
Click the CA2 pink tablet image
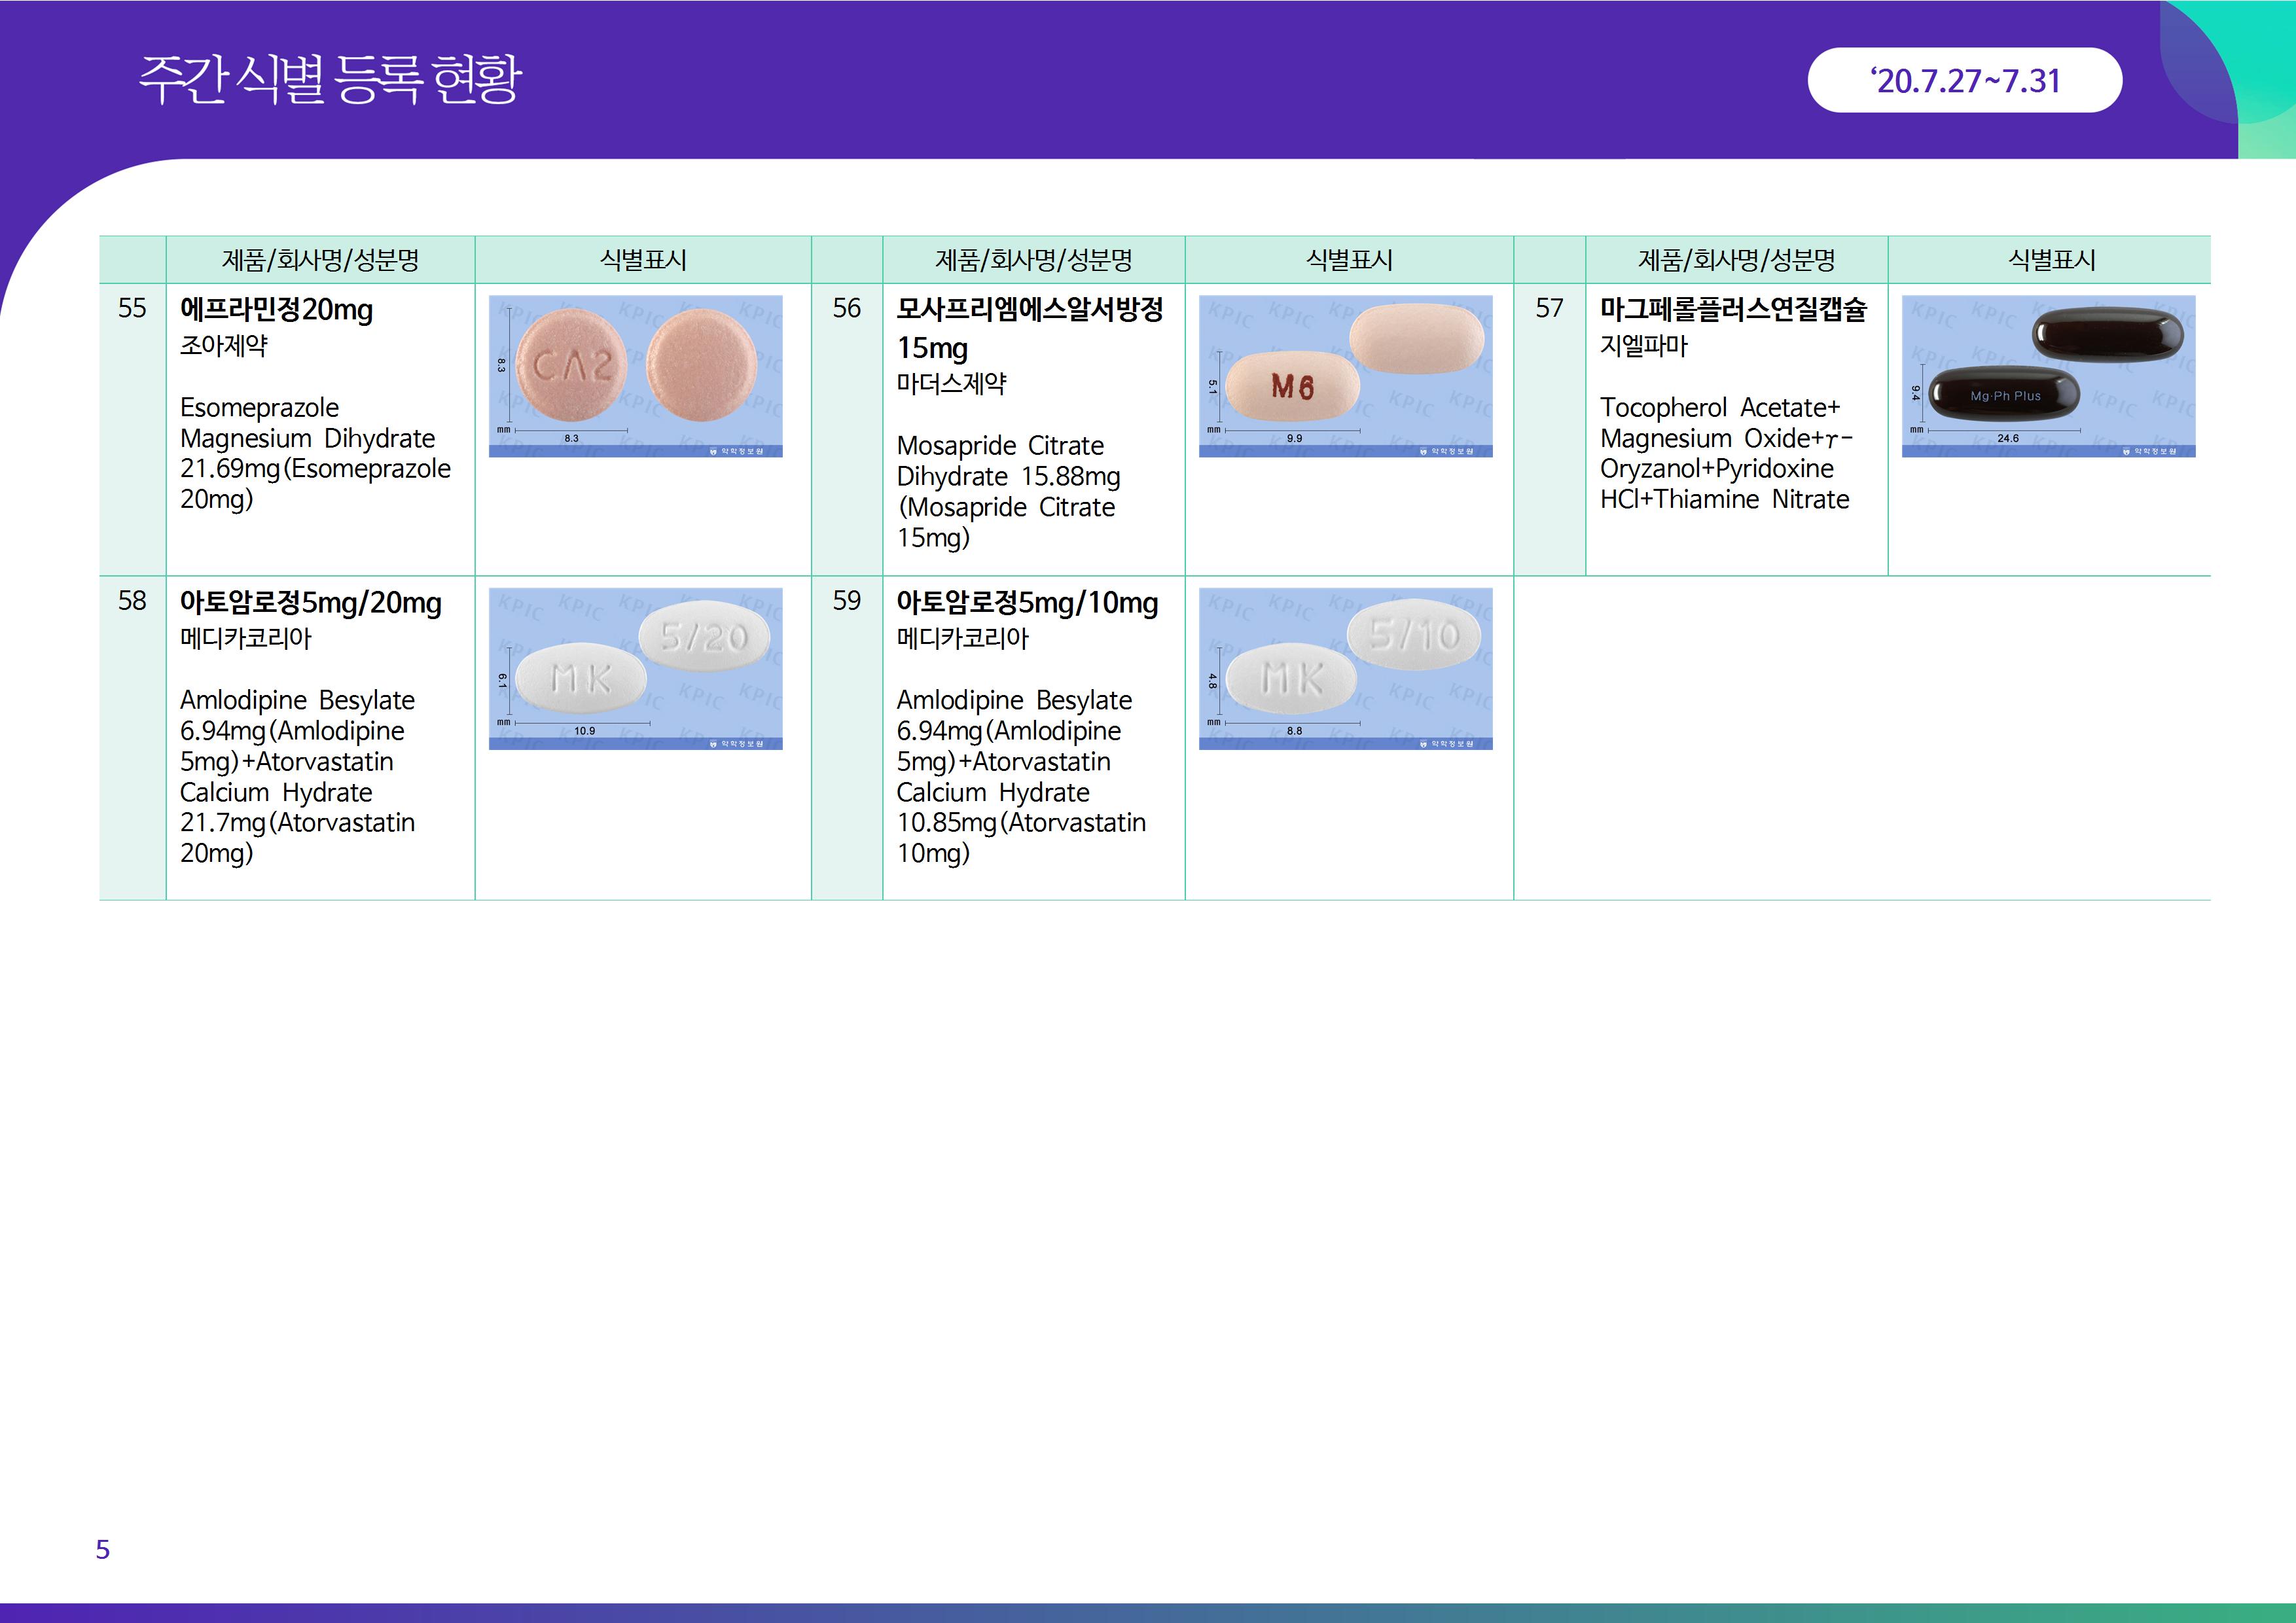point(635,376)
